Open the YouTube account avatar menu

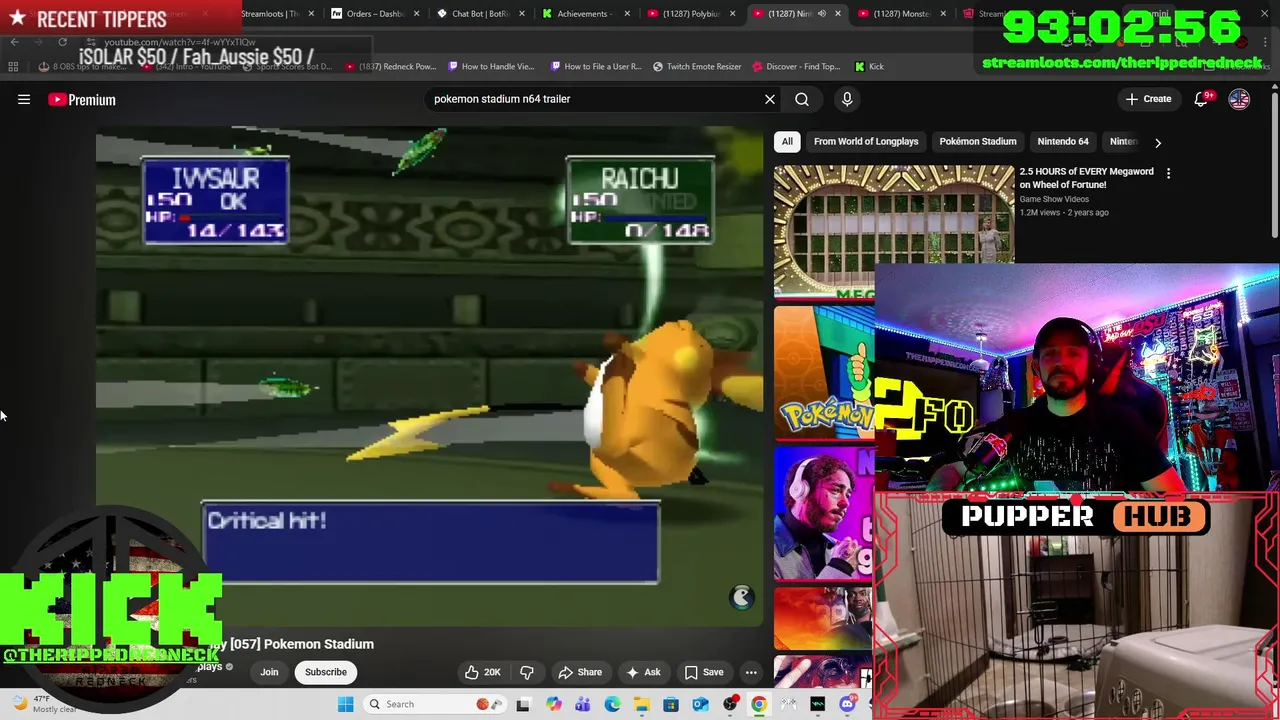[1239, 99]
